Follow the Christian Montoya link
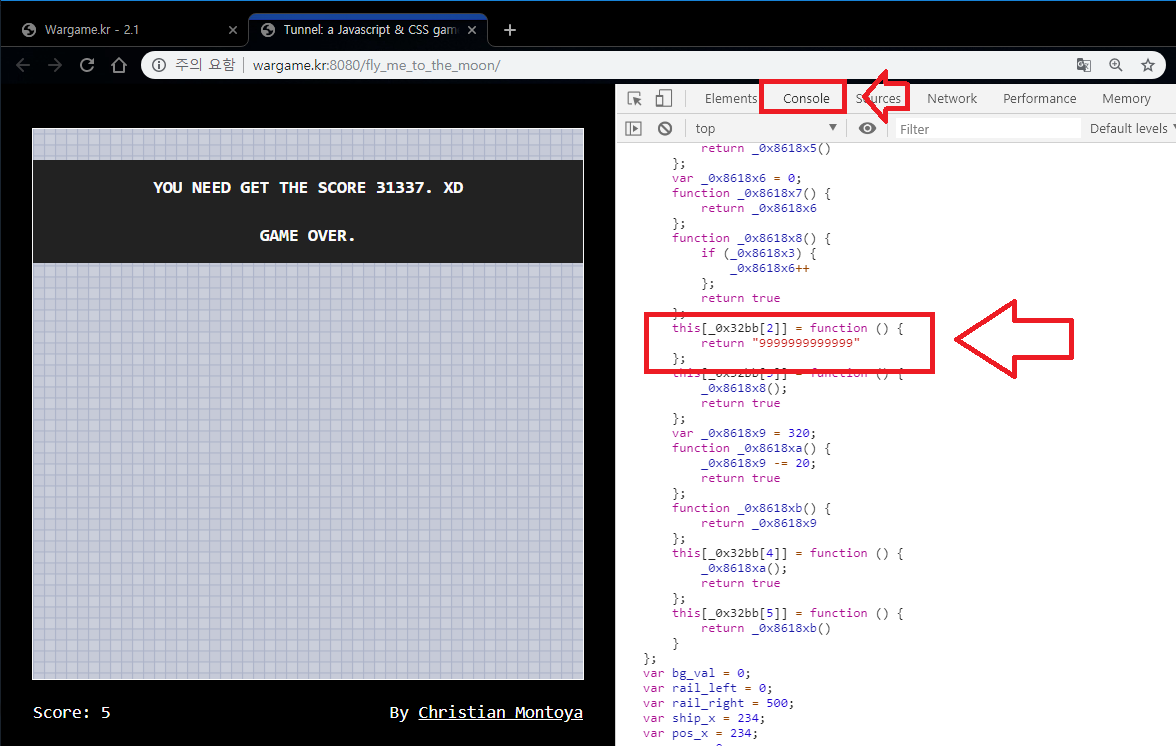Screen dimensions: 1176x746 click(500, 712)
